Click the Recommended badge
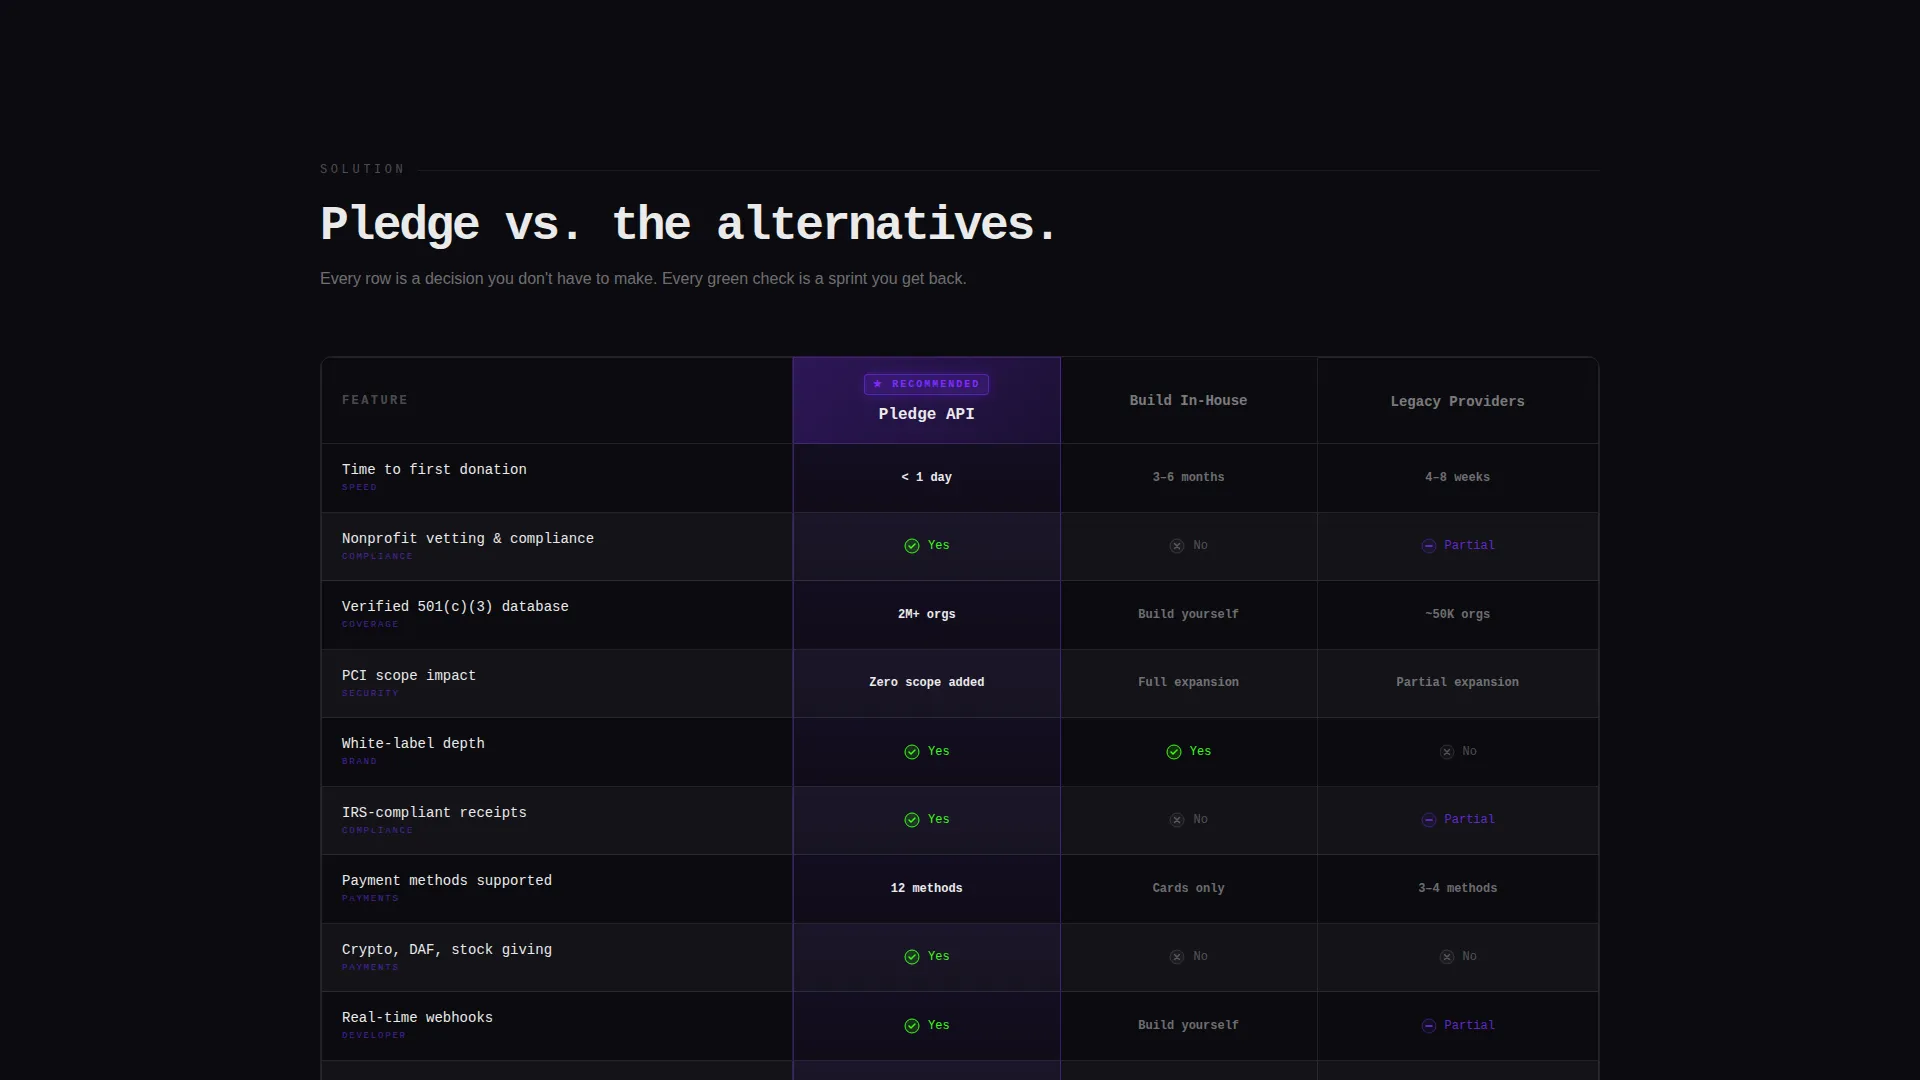 [926, 384]
